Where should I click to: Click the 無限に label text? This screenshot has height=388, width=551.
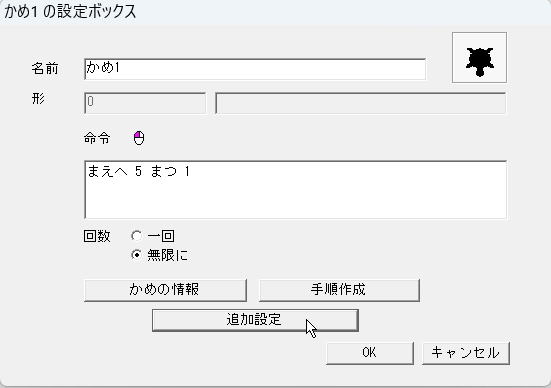click(168, 255)
